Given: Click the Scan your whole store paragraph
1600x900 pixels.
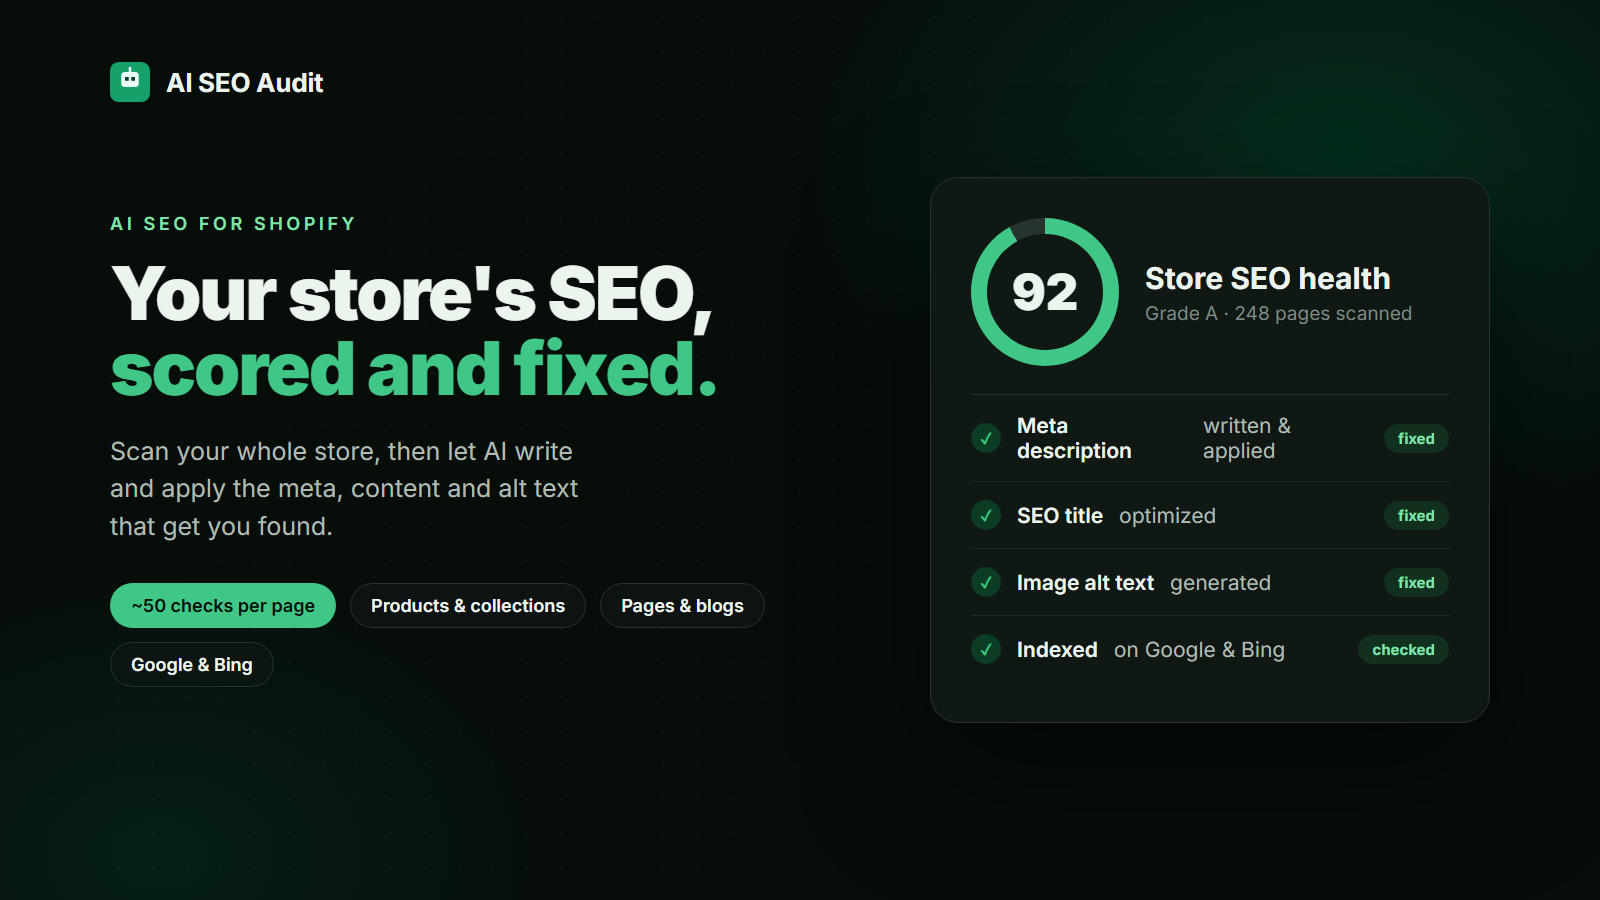Looking at the screenshot, I should tap(344, 489).
